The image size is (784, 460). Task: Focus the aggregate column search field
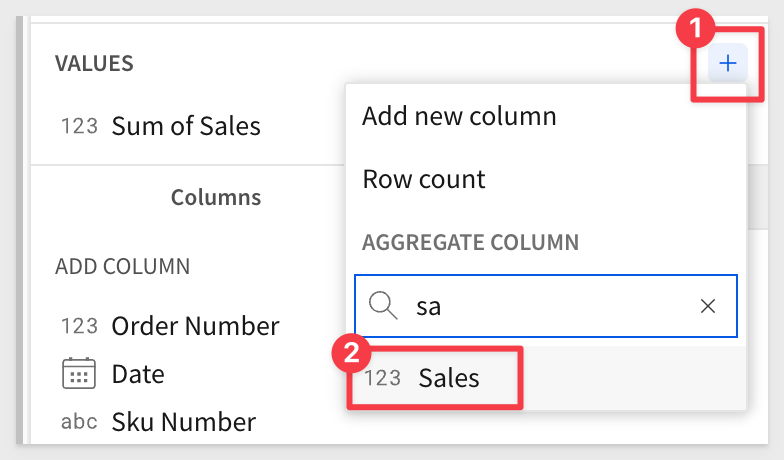546,306
